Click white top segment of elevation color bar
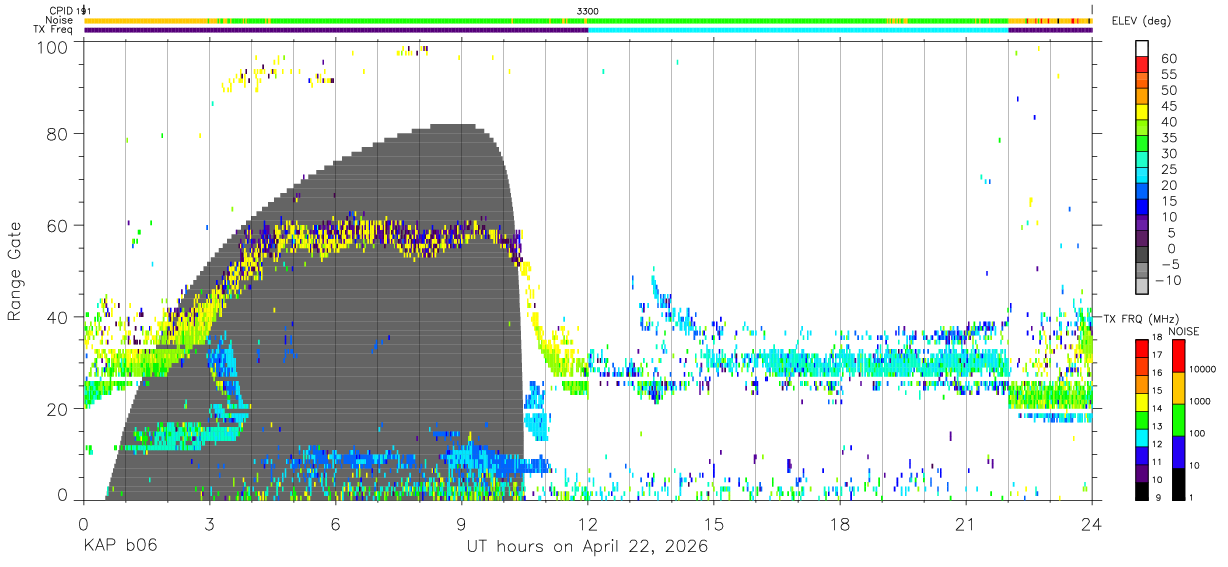The width and height of the screenshot is (1228, 567). (1143, 48)
